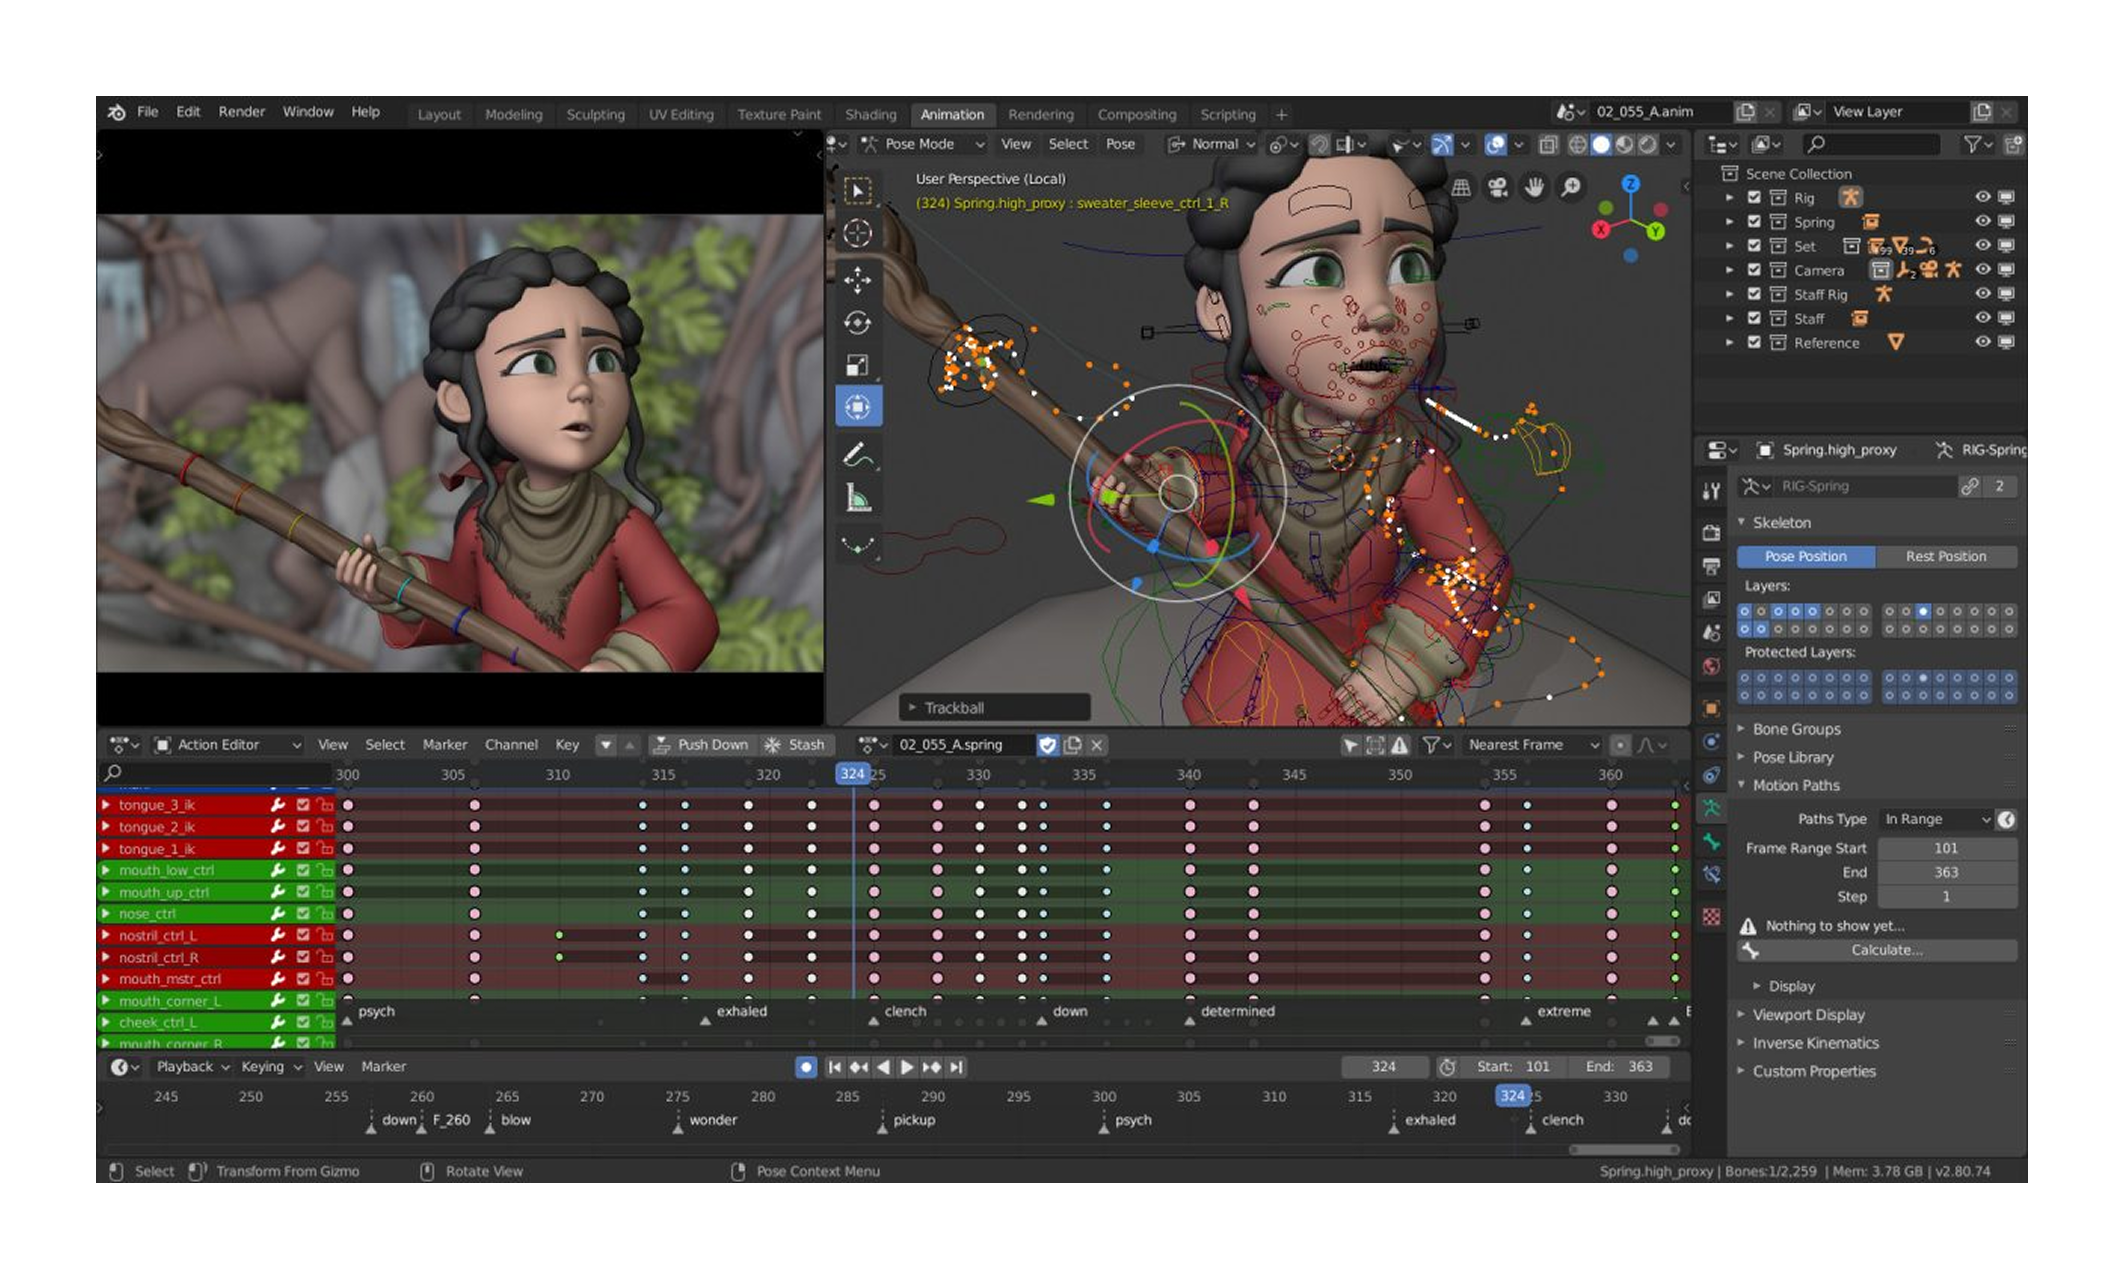The height and width of the screenshot is (1280, 2124).
Task: Toggle mute checkbox on mouth_low_ctrl channel
Action: coord(302,870)
